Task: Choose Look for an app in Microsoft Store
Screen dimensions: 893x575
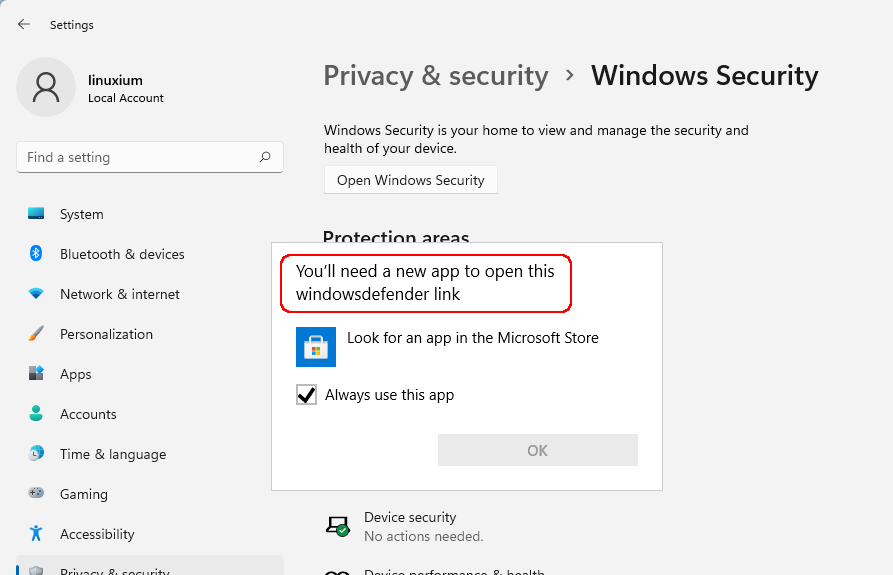Action: pyautogui.click(x=447, y=347)
